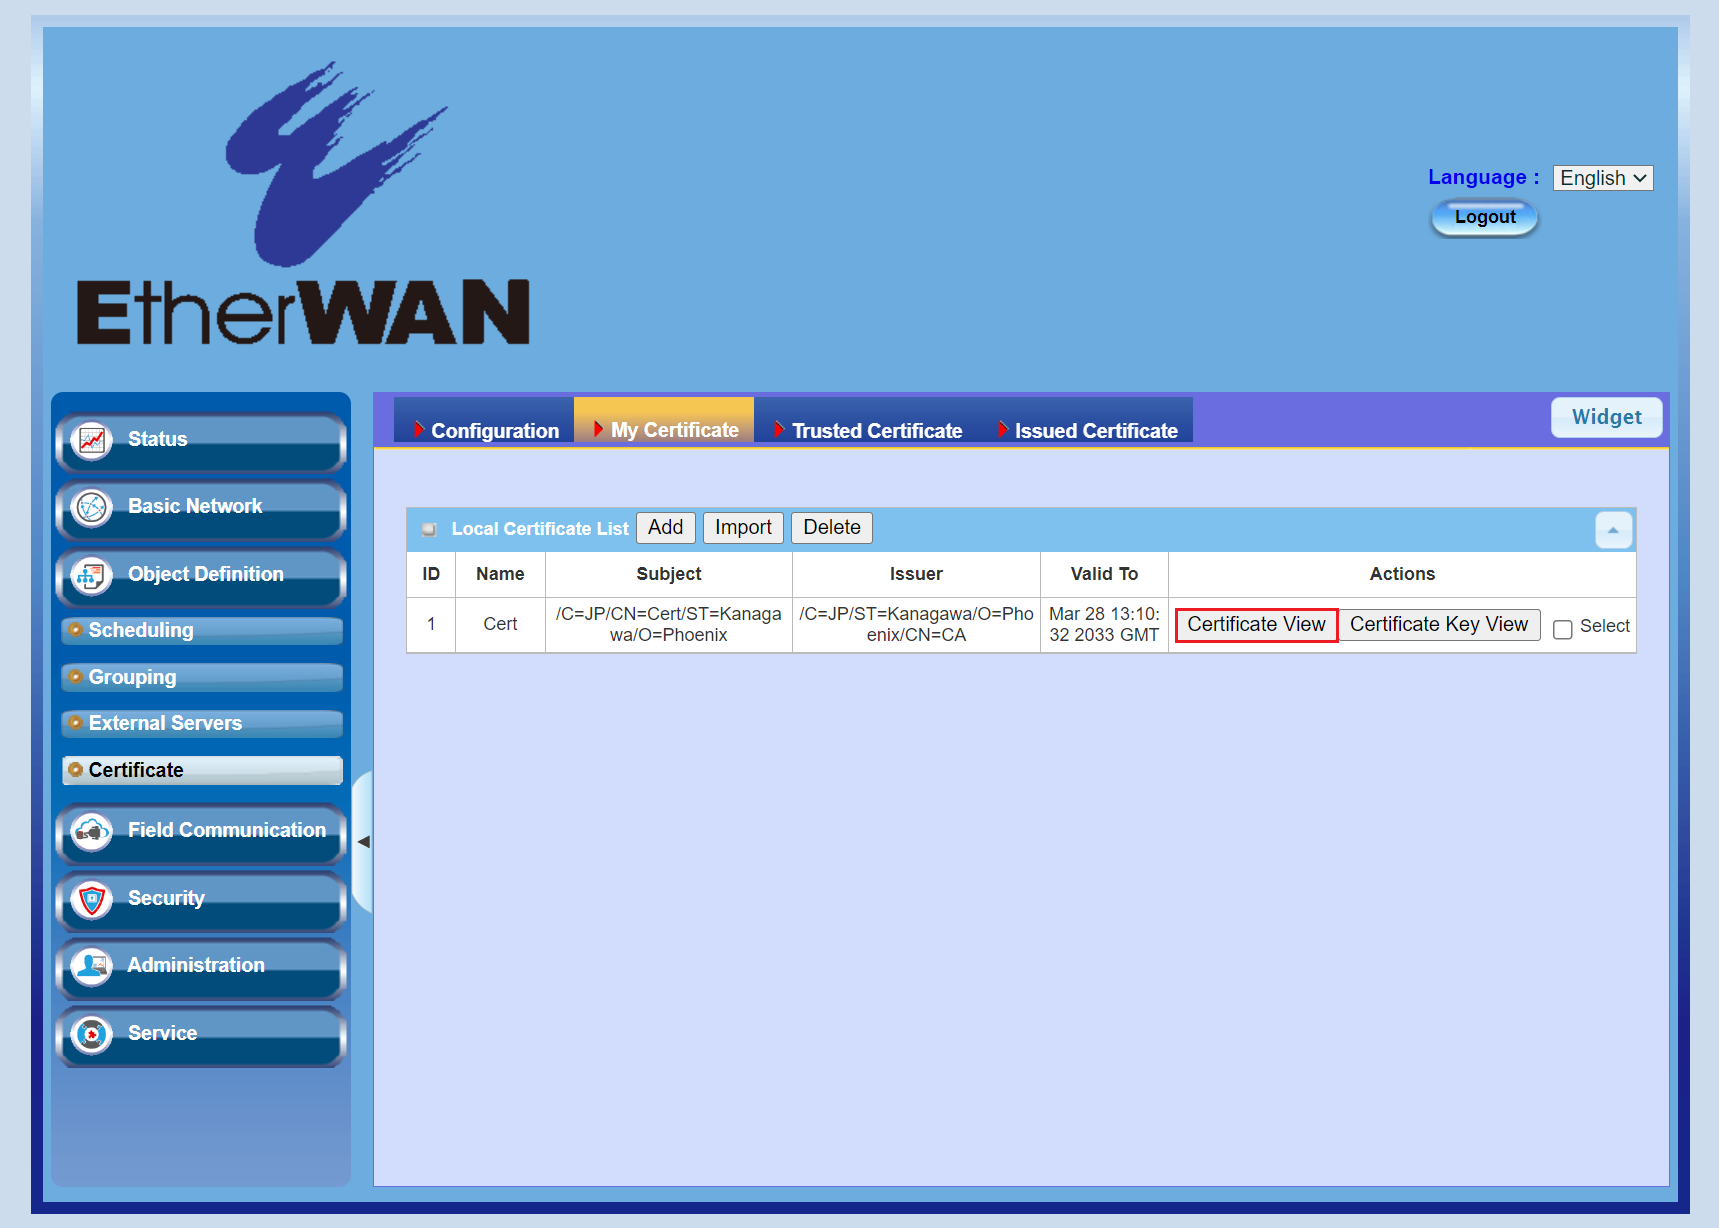Screen dimensions: 1719x1228
Task: Click the certificate name Cert
Action: click(x=500, y=624)
